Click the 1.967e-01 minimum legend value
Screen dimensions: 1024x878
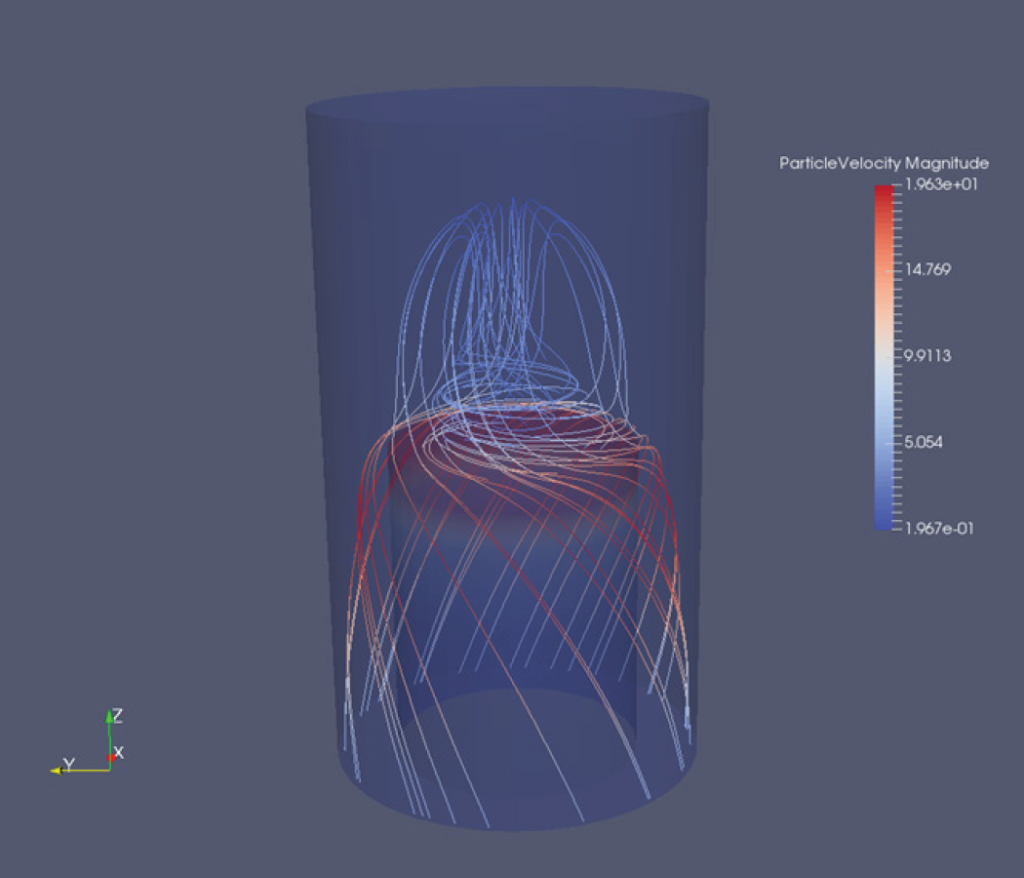pyautogui.click(x=938, y=528)
